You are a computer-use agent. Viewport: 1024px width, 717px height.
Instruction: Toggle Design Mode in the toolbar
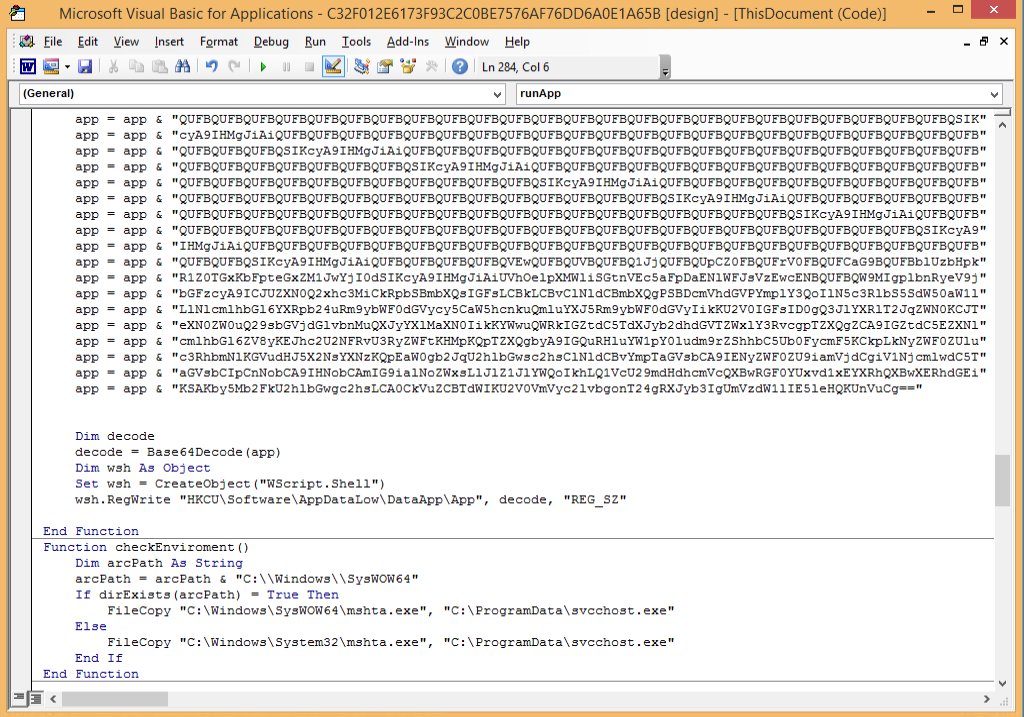coord(333,67)
